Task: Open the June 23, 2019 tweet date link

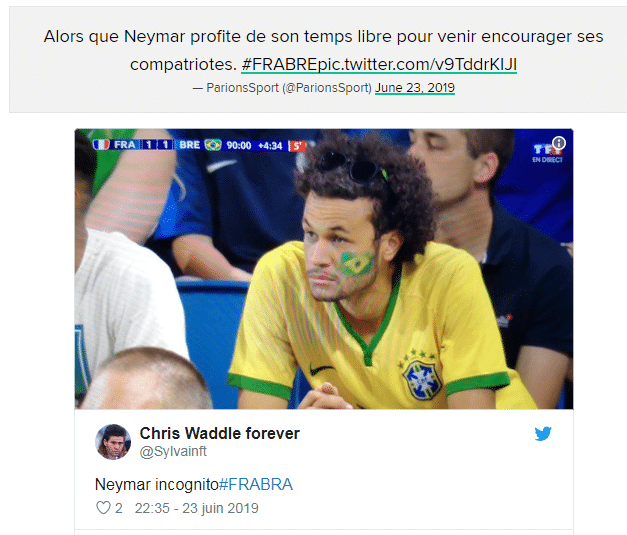Action: [415, 88]
